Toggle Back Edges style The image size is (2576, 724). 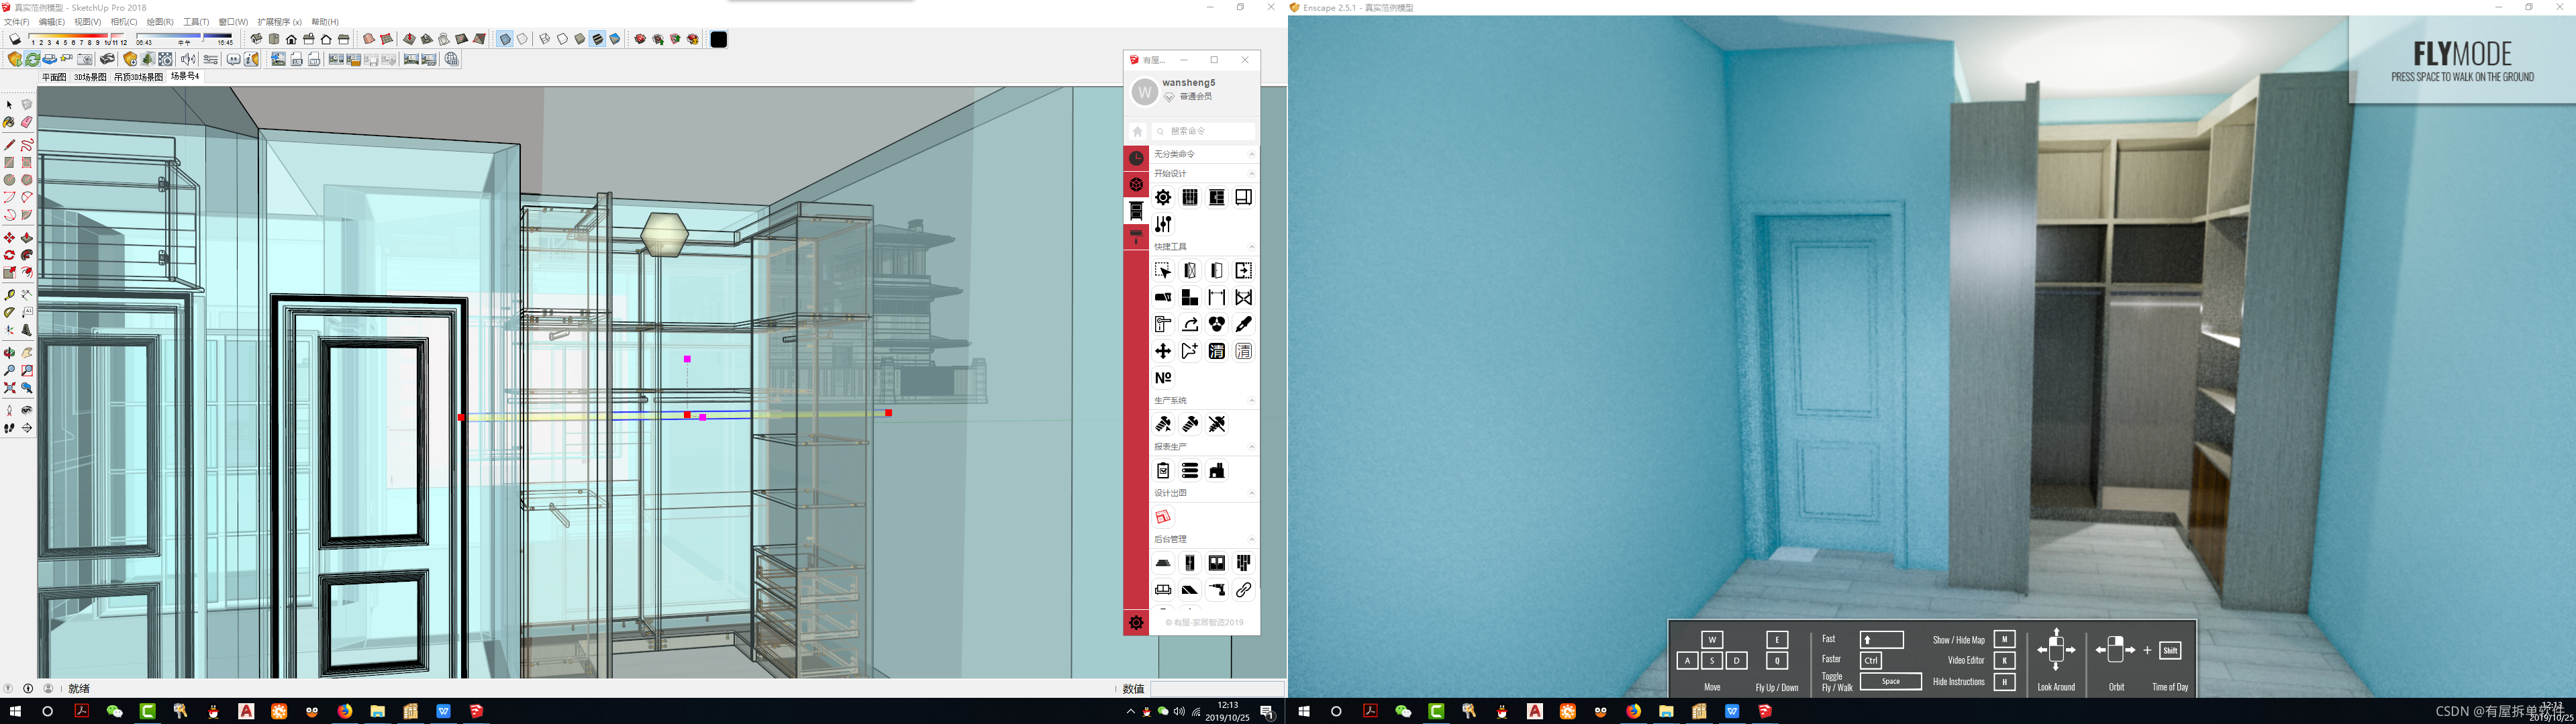pos(522,39)
